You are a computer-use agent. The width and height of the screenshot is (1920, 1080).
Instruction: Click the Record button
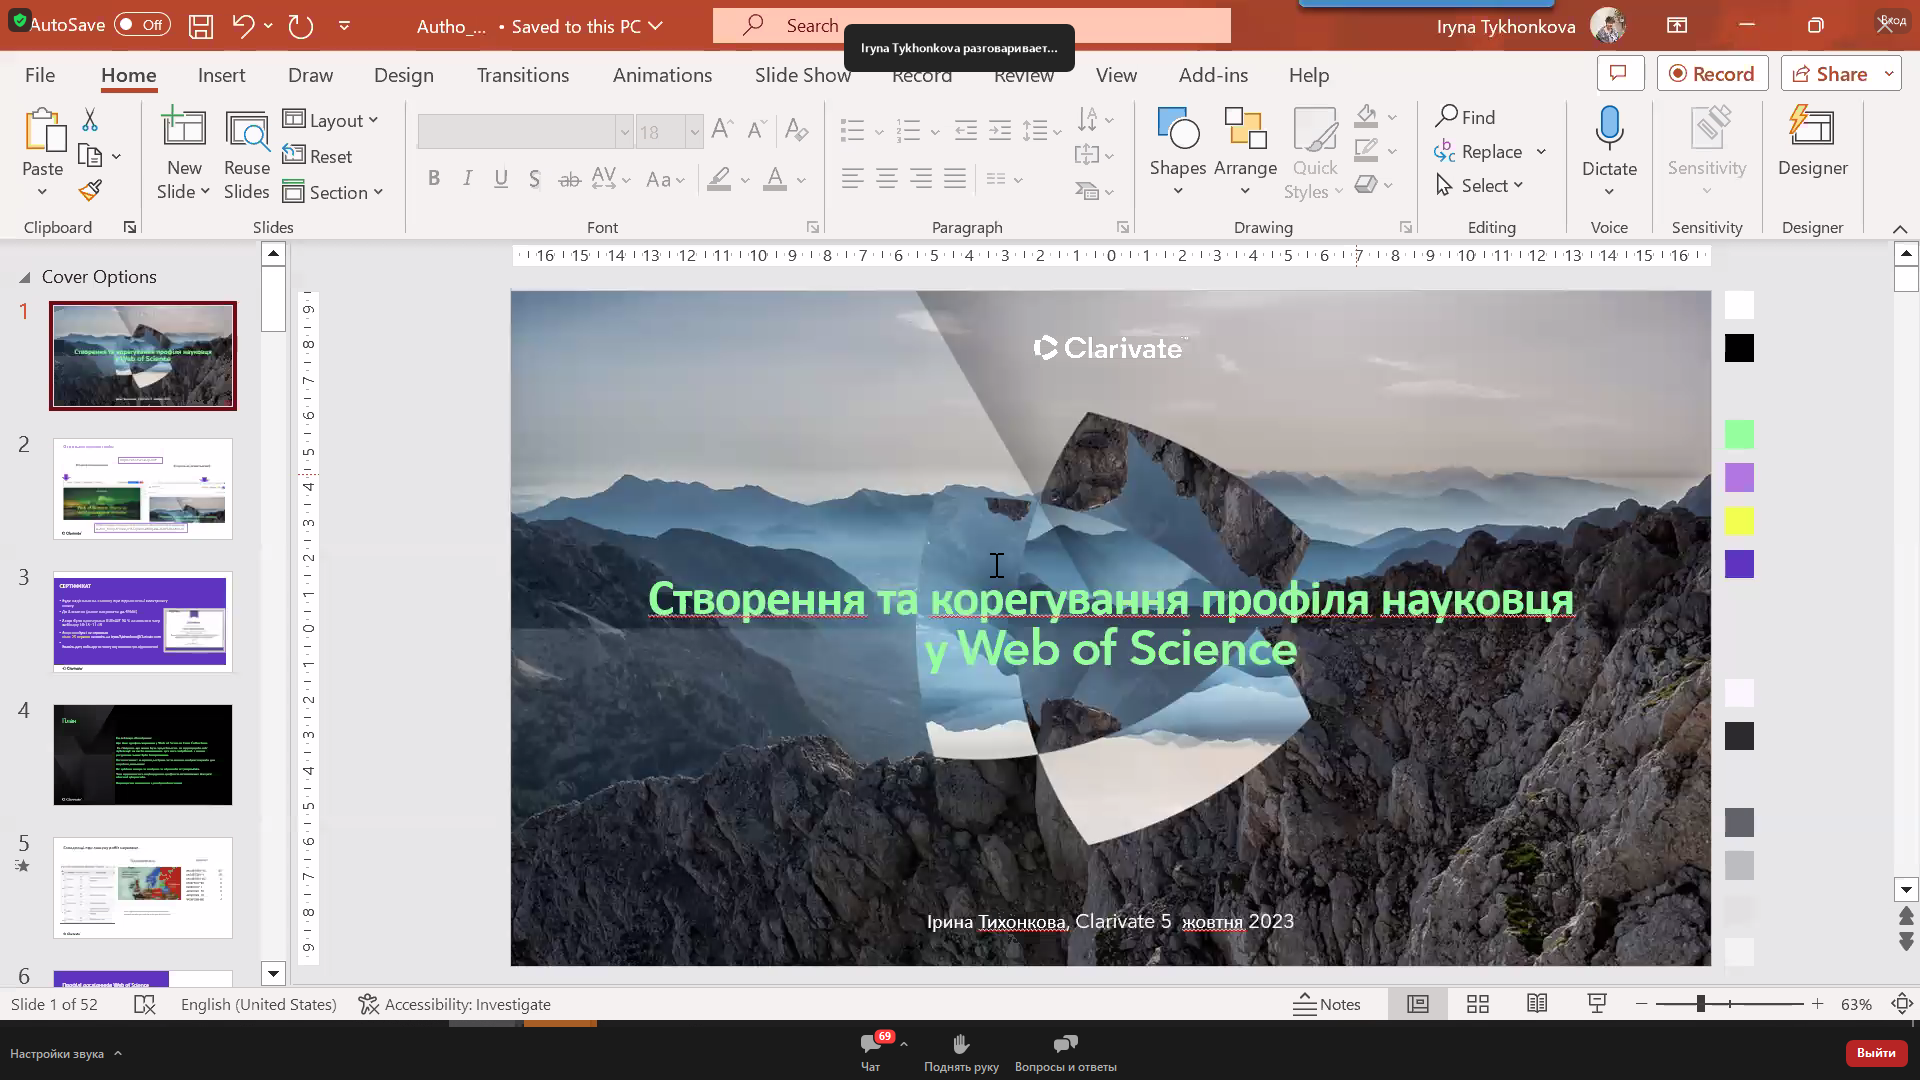click(1712, 74)
